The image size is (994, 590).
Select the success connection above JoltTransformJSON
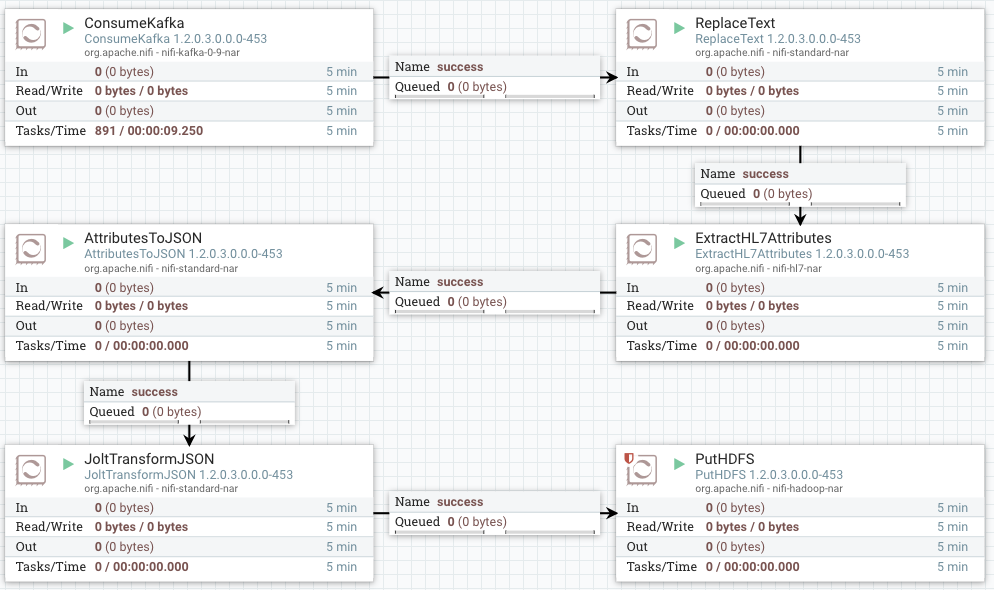189,401
